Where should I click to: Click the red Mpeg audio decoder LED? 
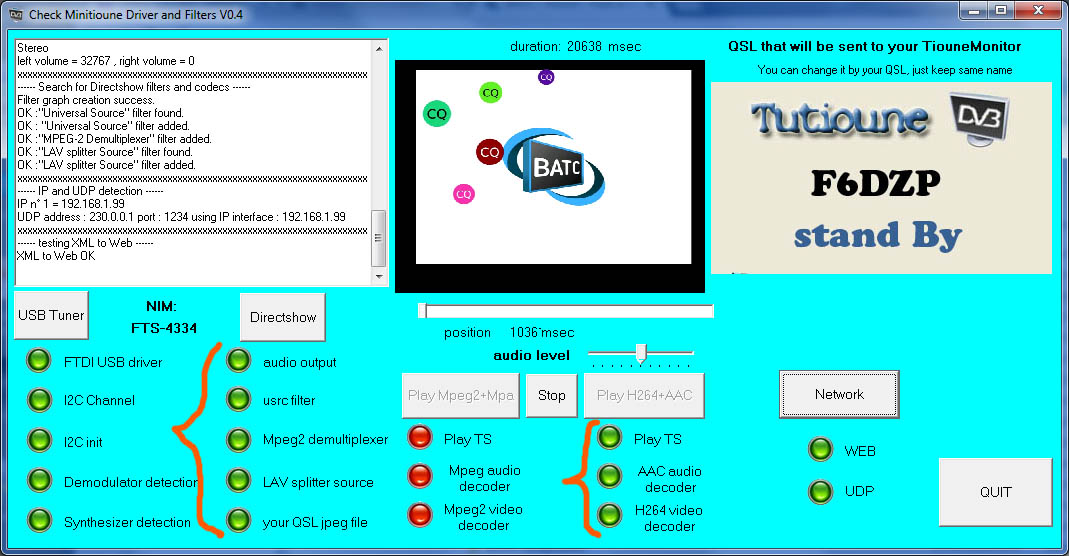pos(420,476)
